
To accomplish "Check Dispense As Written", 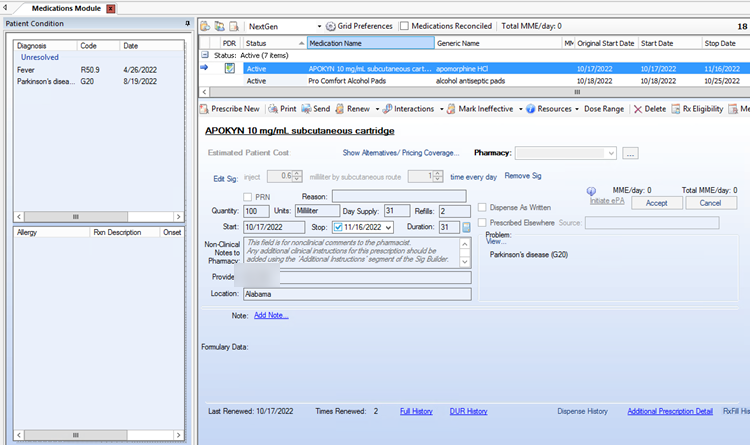I will [x=482, y=207].
